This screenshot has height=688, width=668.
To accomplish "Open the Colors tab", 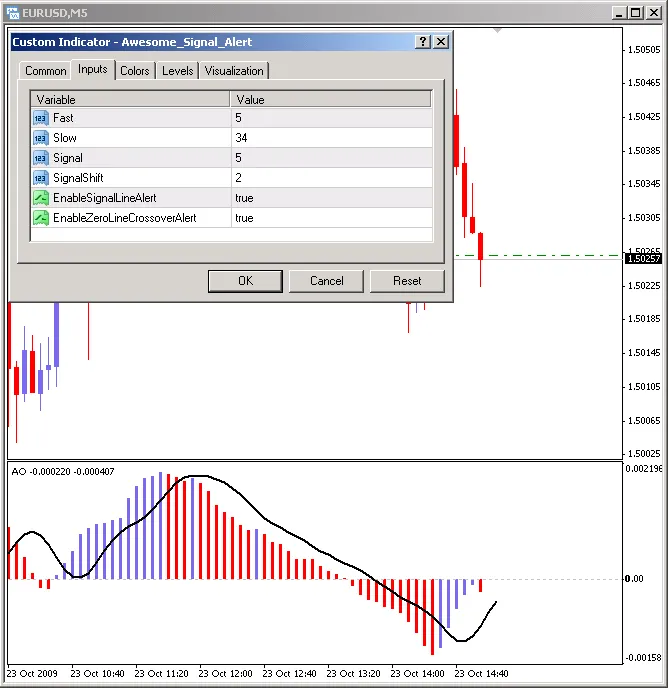I will pyautogui.click(x=134, y=71).
